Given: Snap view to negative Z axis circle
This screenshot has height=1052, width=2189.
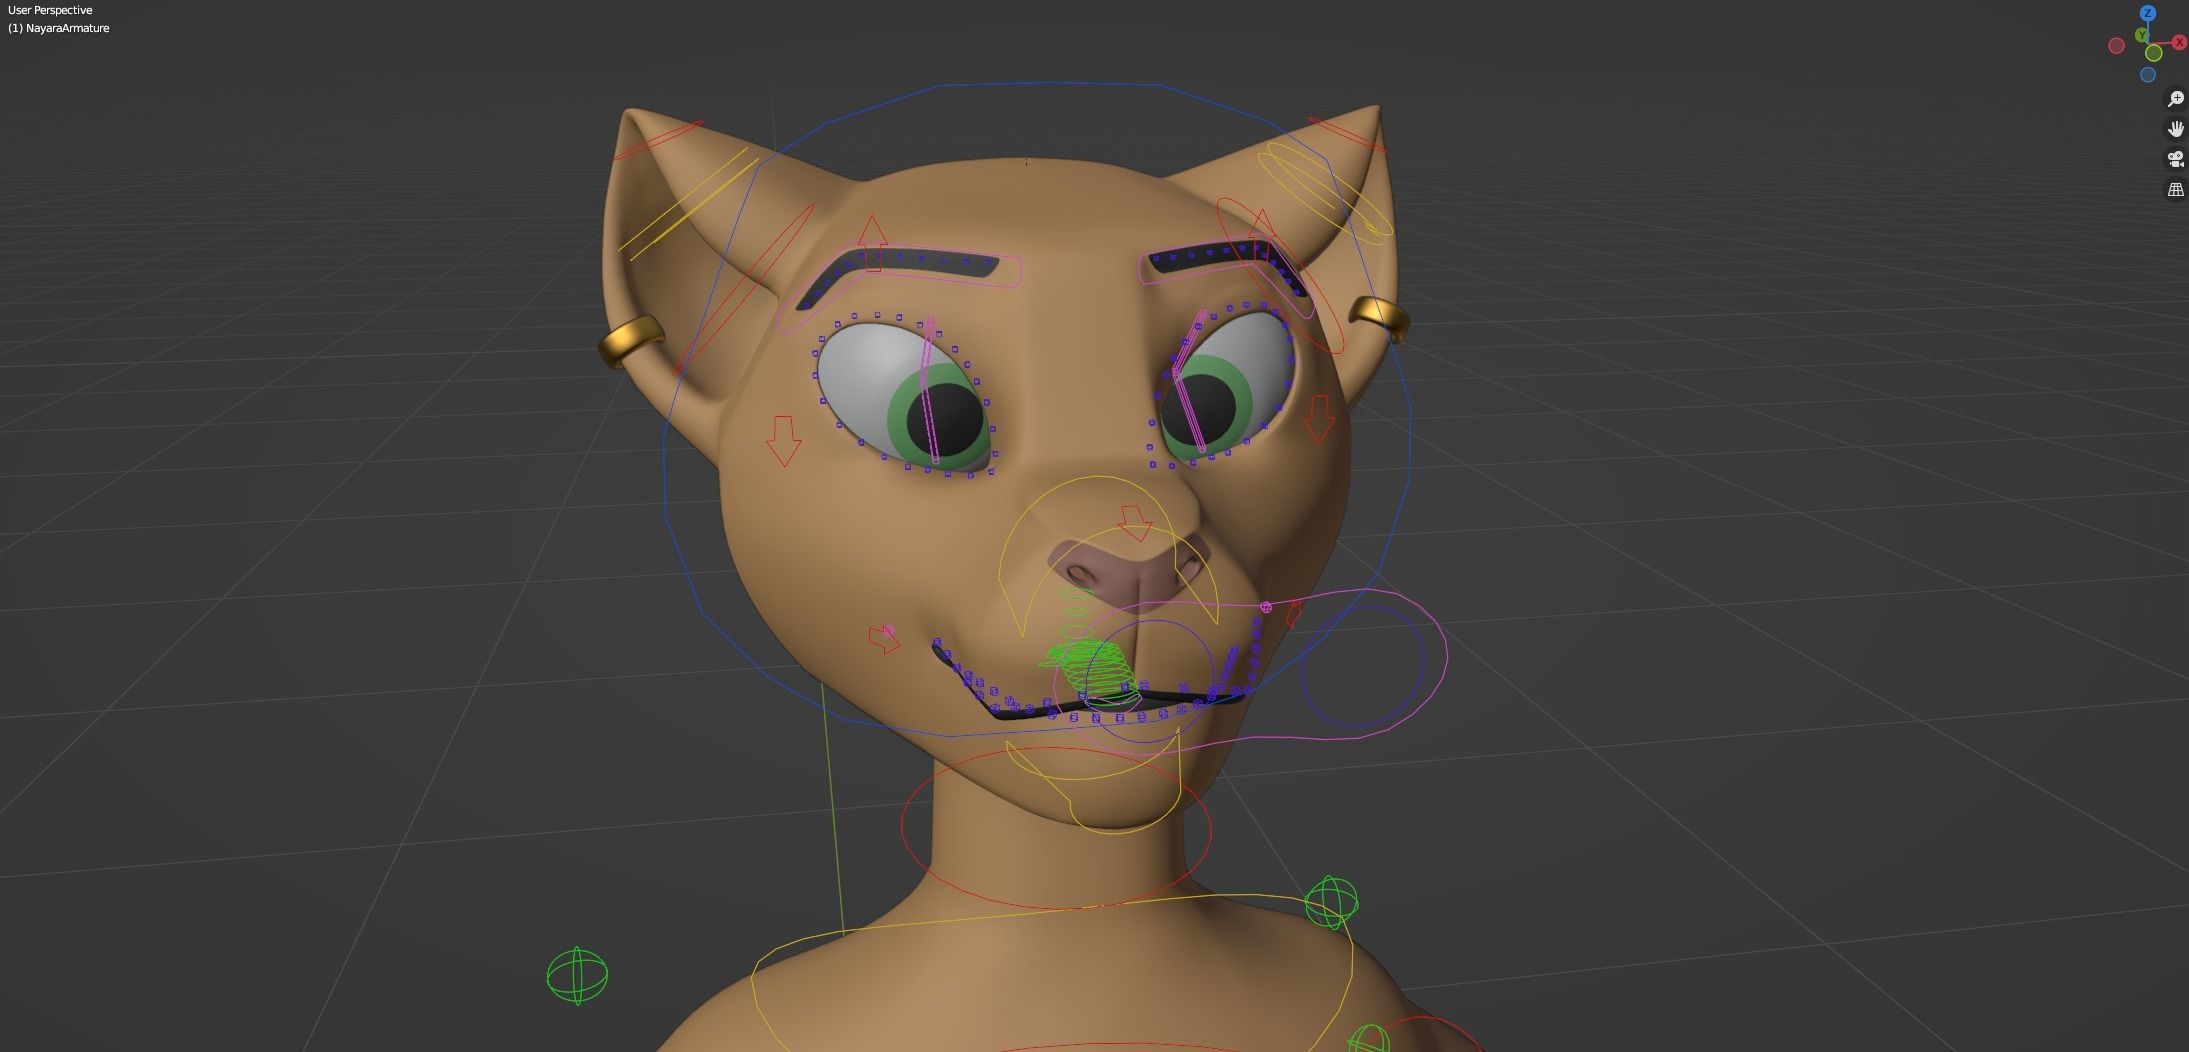Looking at the screenshot, I should click(x=2148, y=74).
